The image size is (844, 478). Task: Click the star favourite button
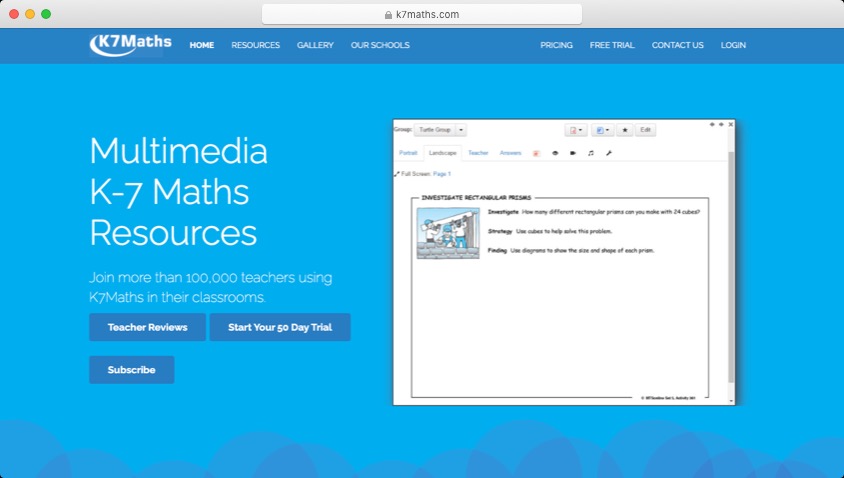point(624,130)
